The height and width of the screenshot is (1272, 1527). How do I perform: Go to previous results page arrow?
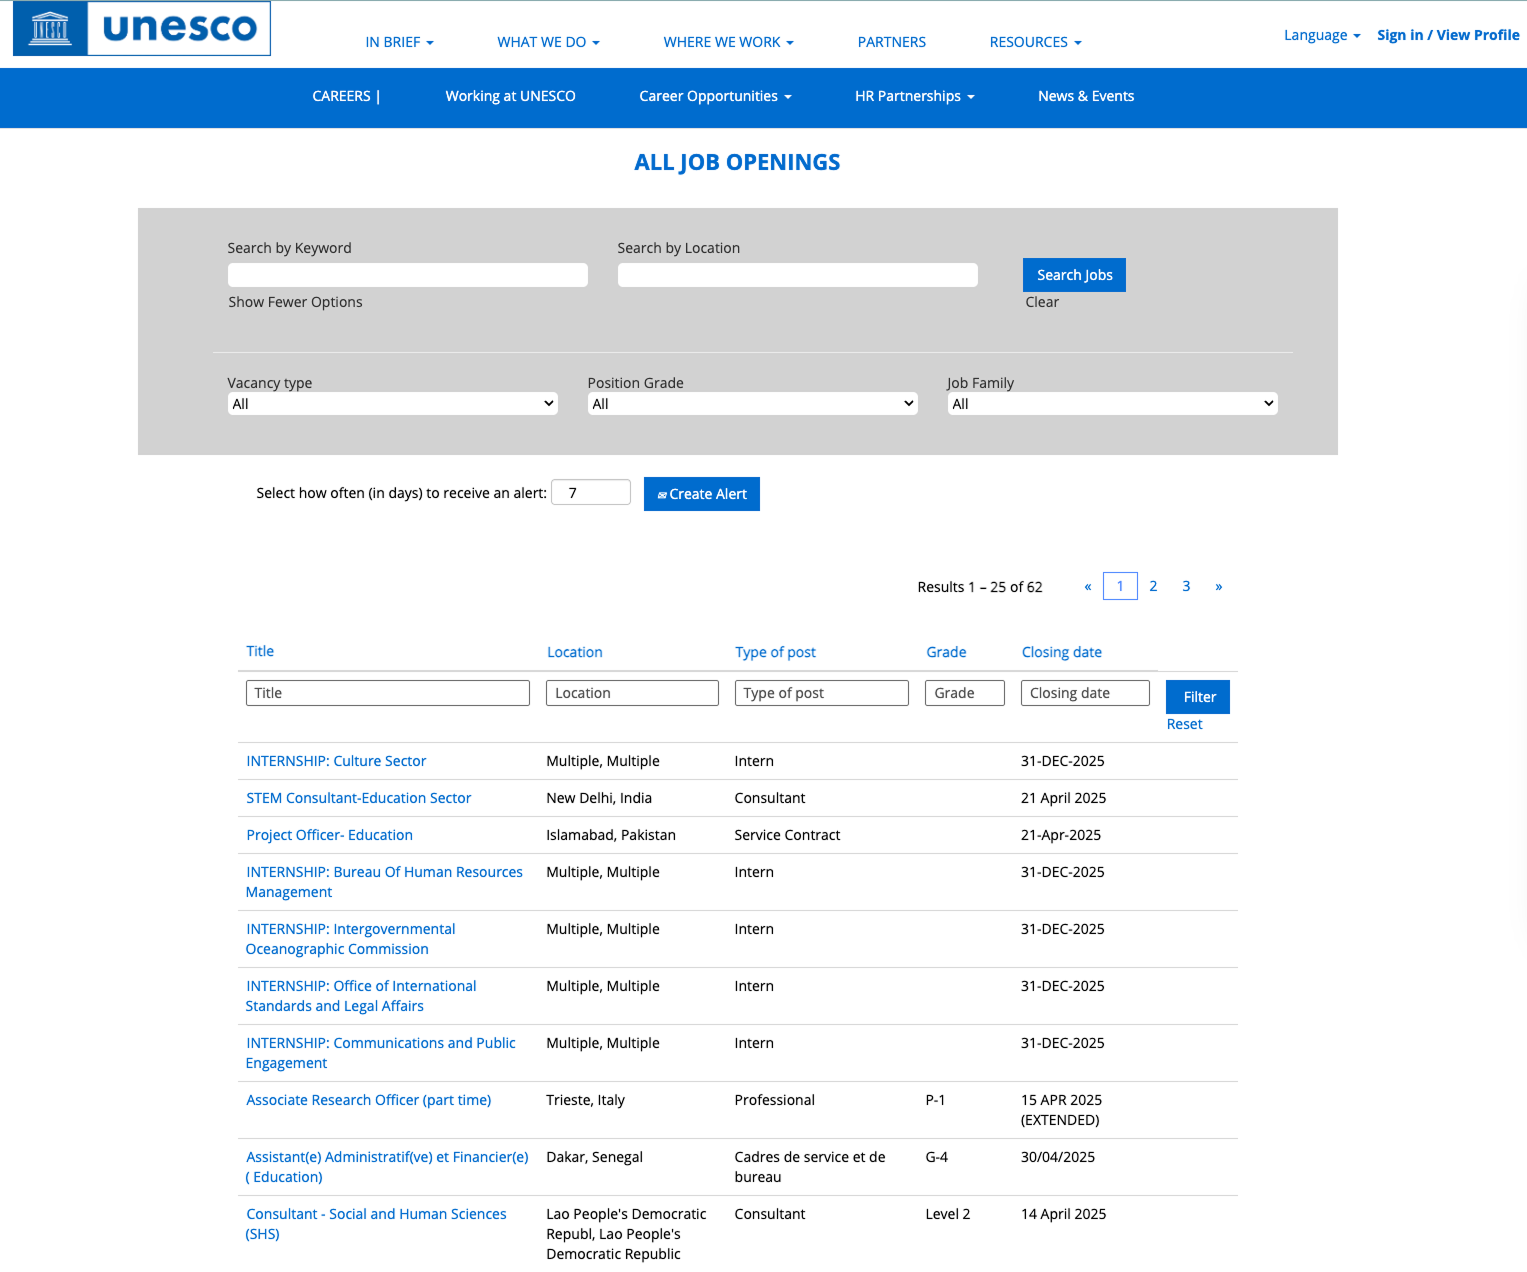(x=1088, y=587)
